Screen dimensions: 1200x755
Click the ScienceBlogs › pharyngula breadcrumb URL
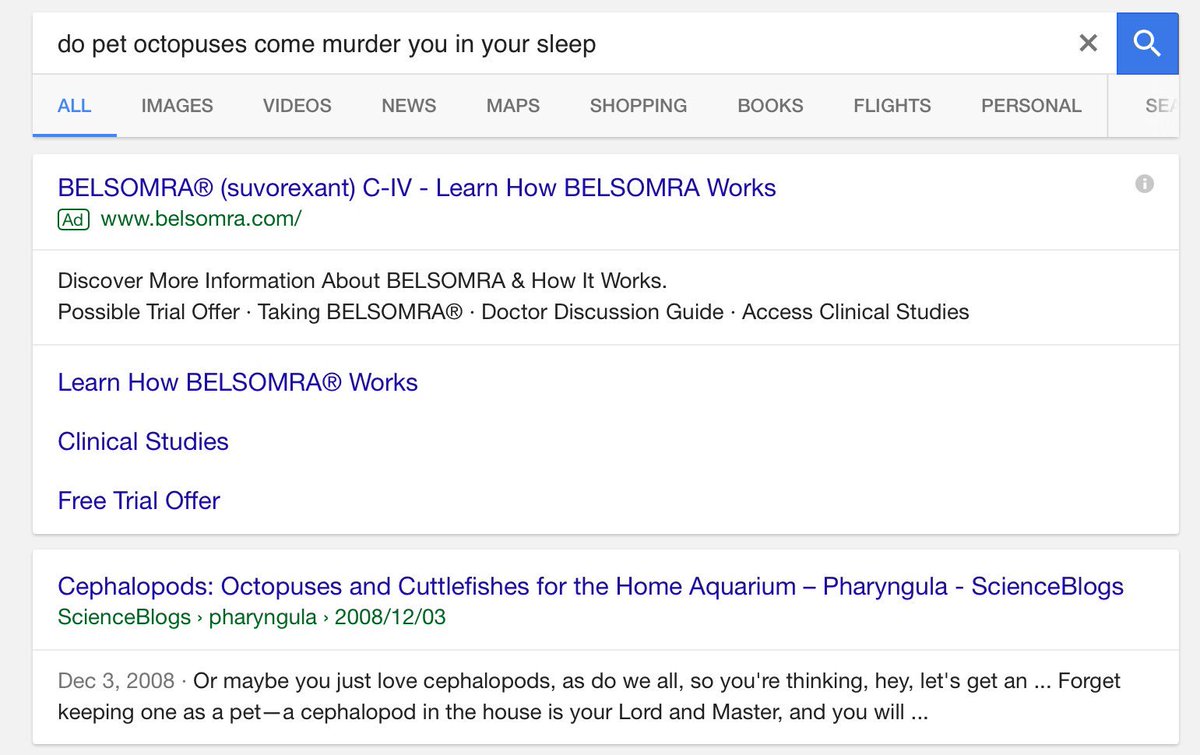pyautogui.click(x=252, y=617)
